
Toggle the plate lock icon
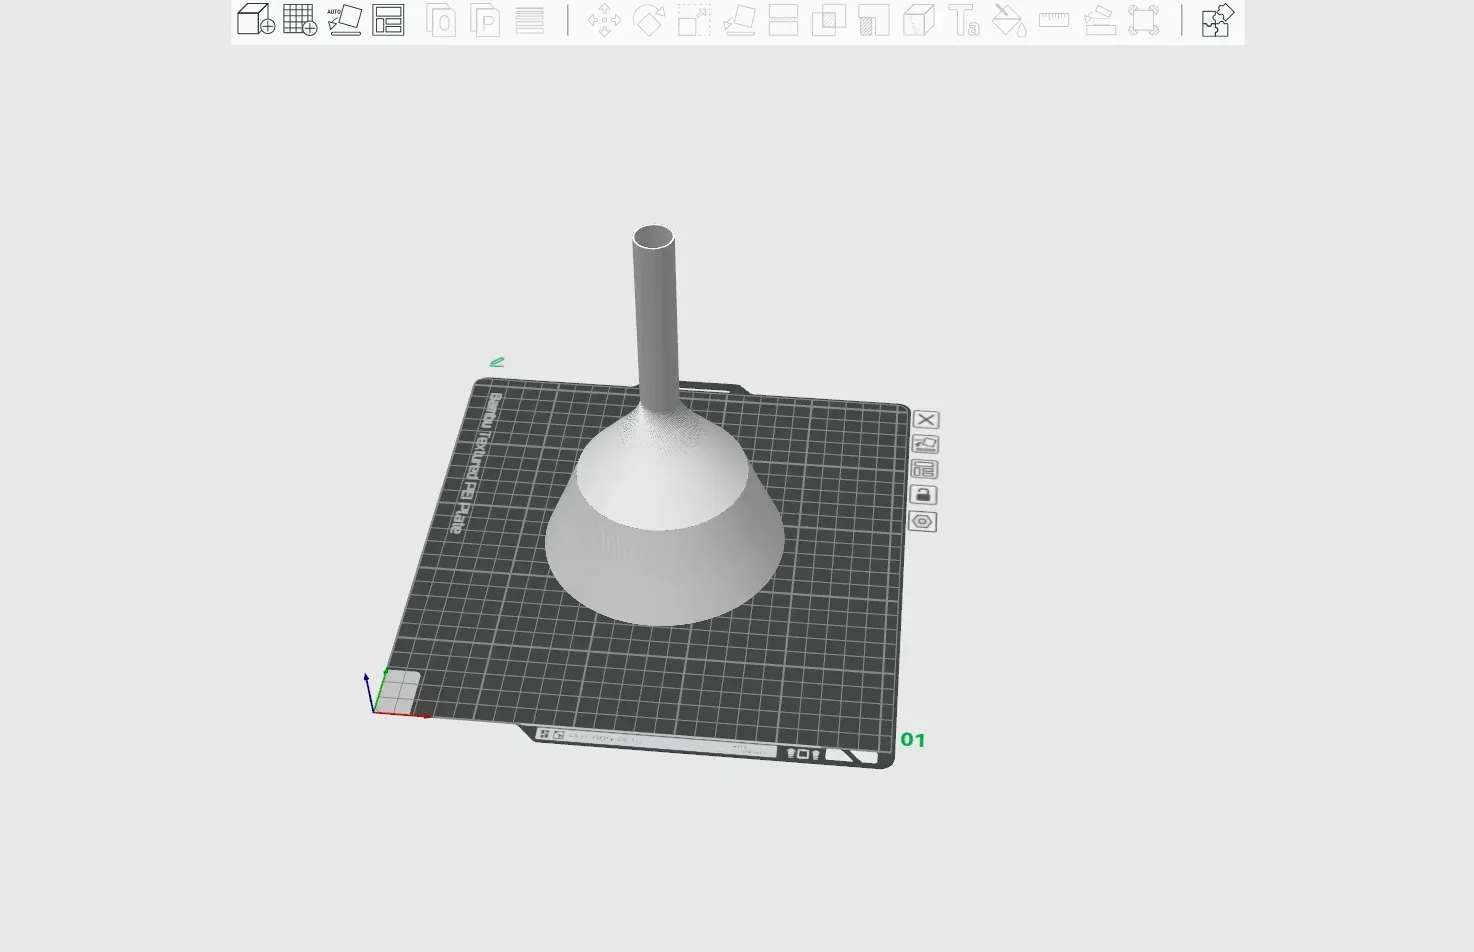pos(923,495)
